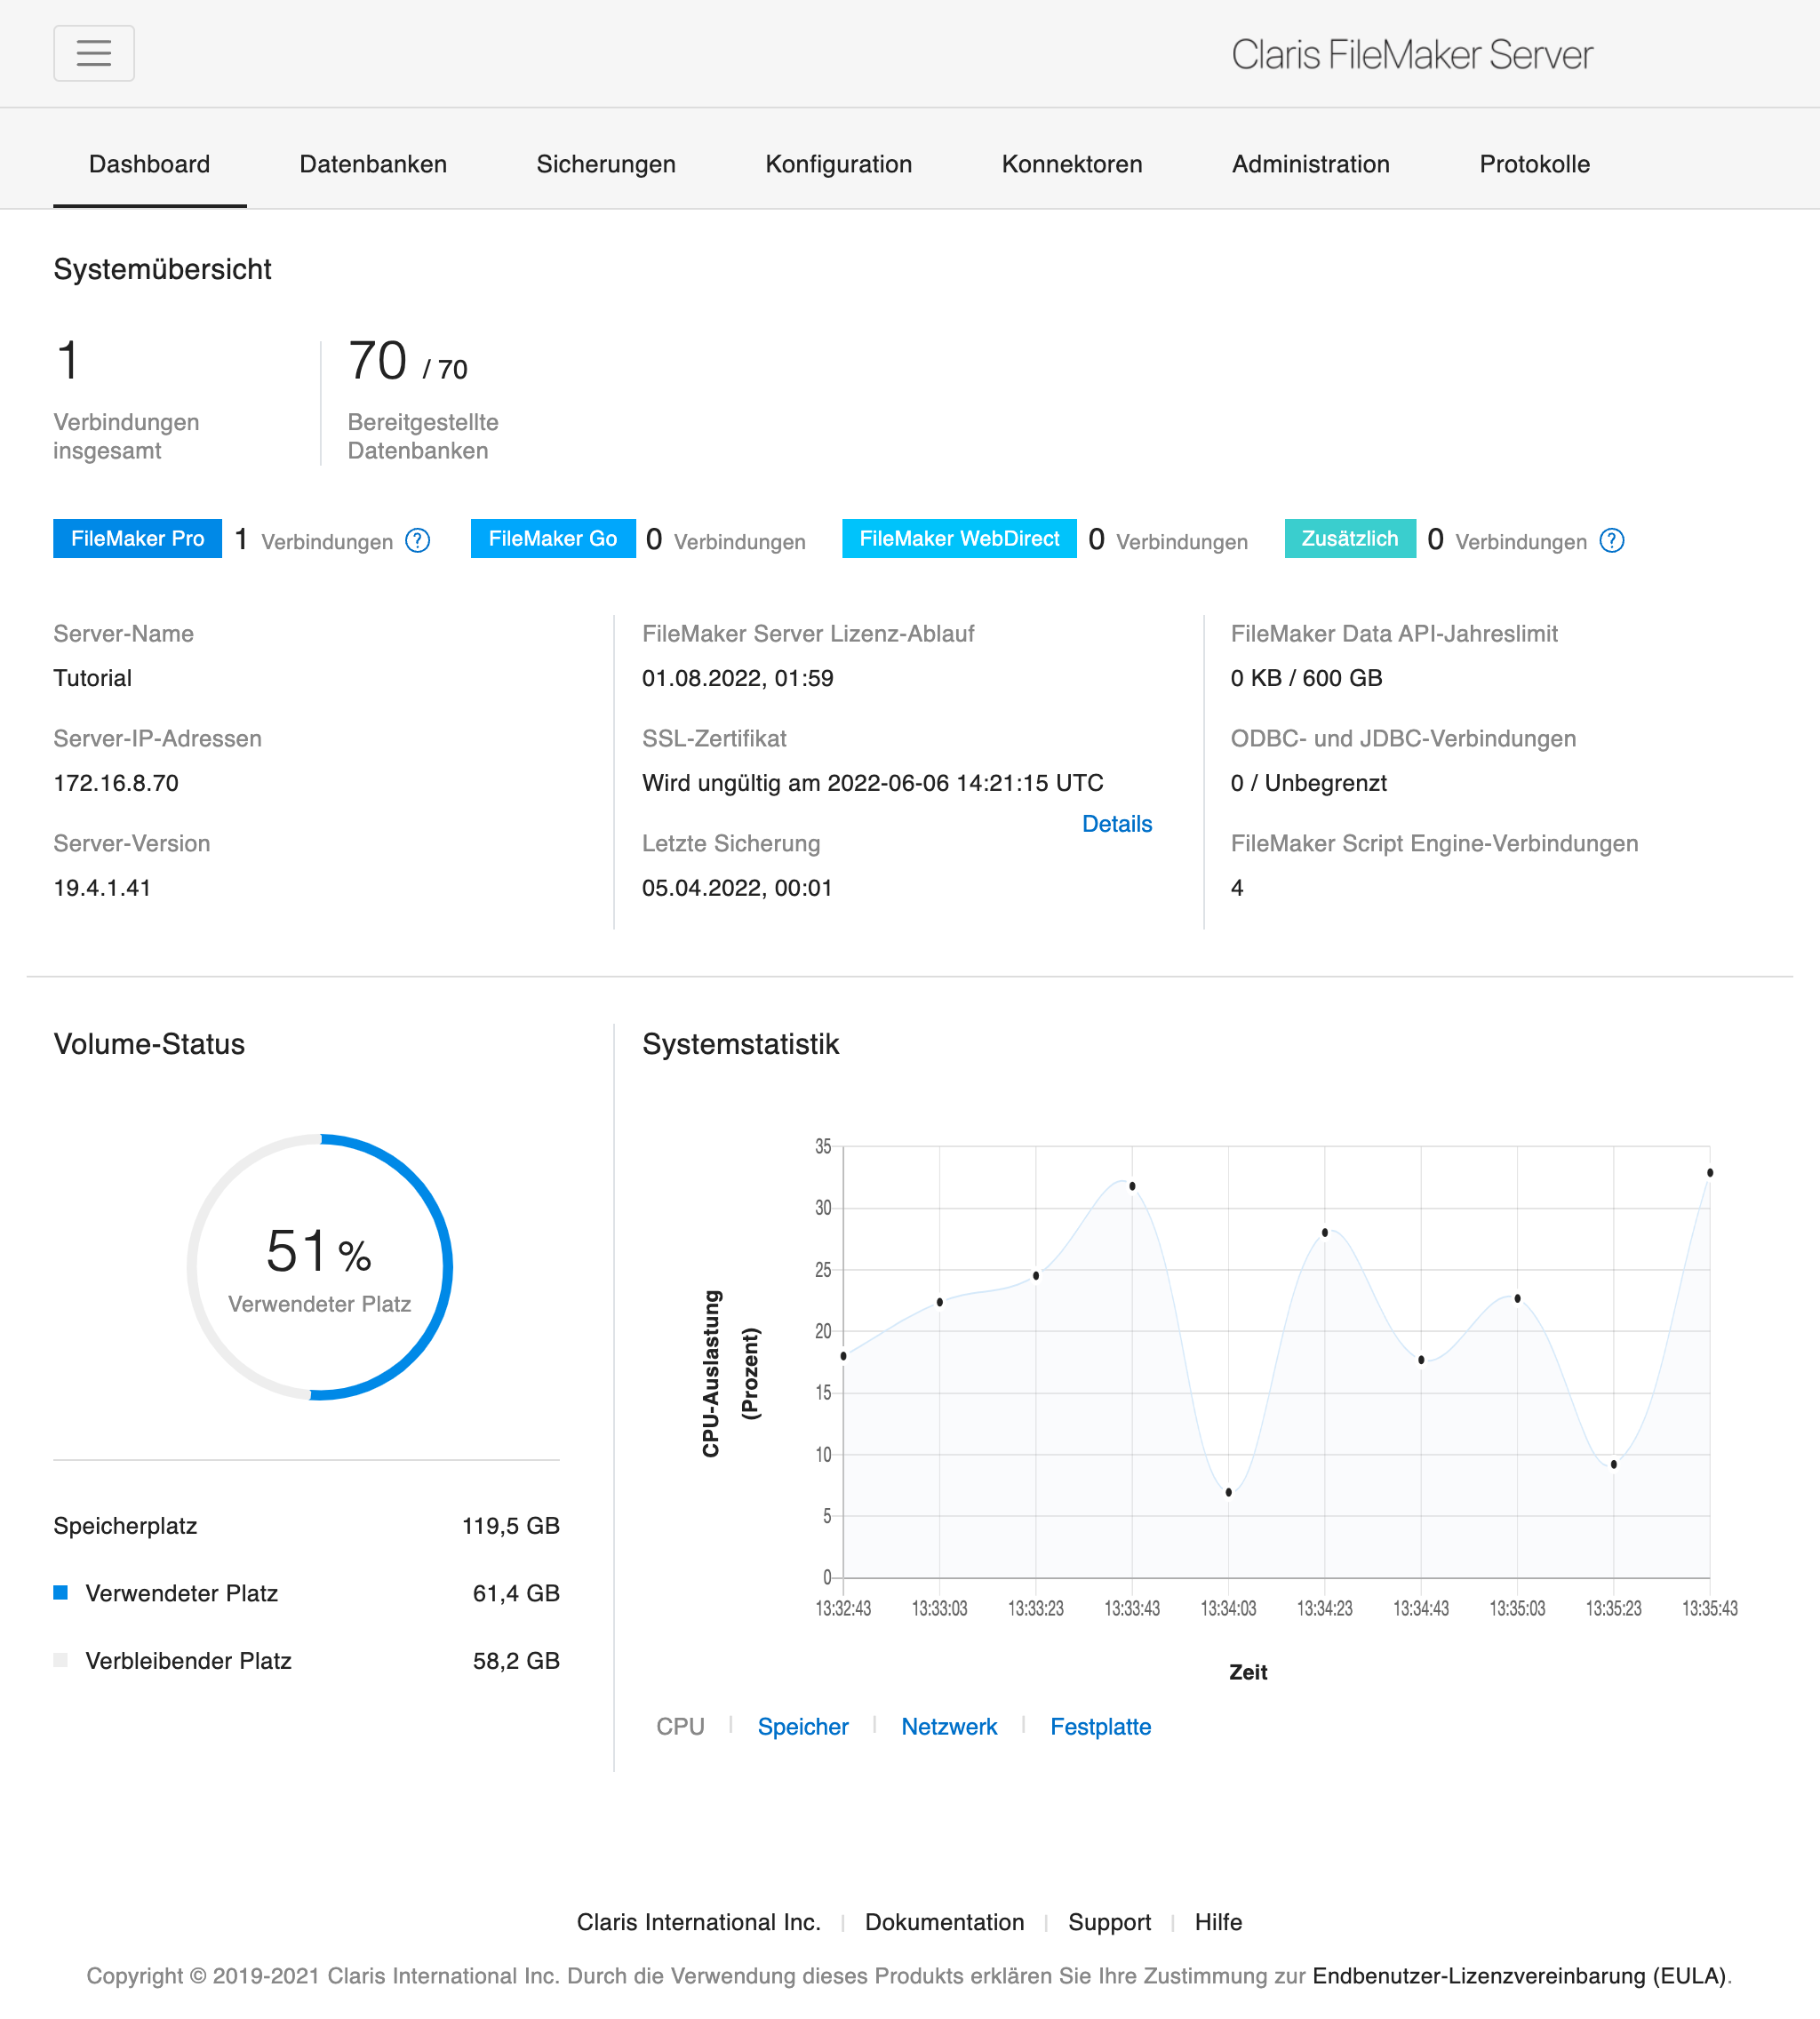
Task: Click server version 19.4.1.41
Action: click(102, 888)
